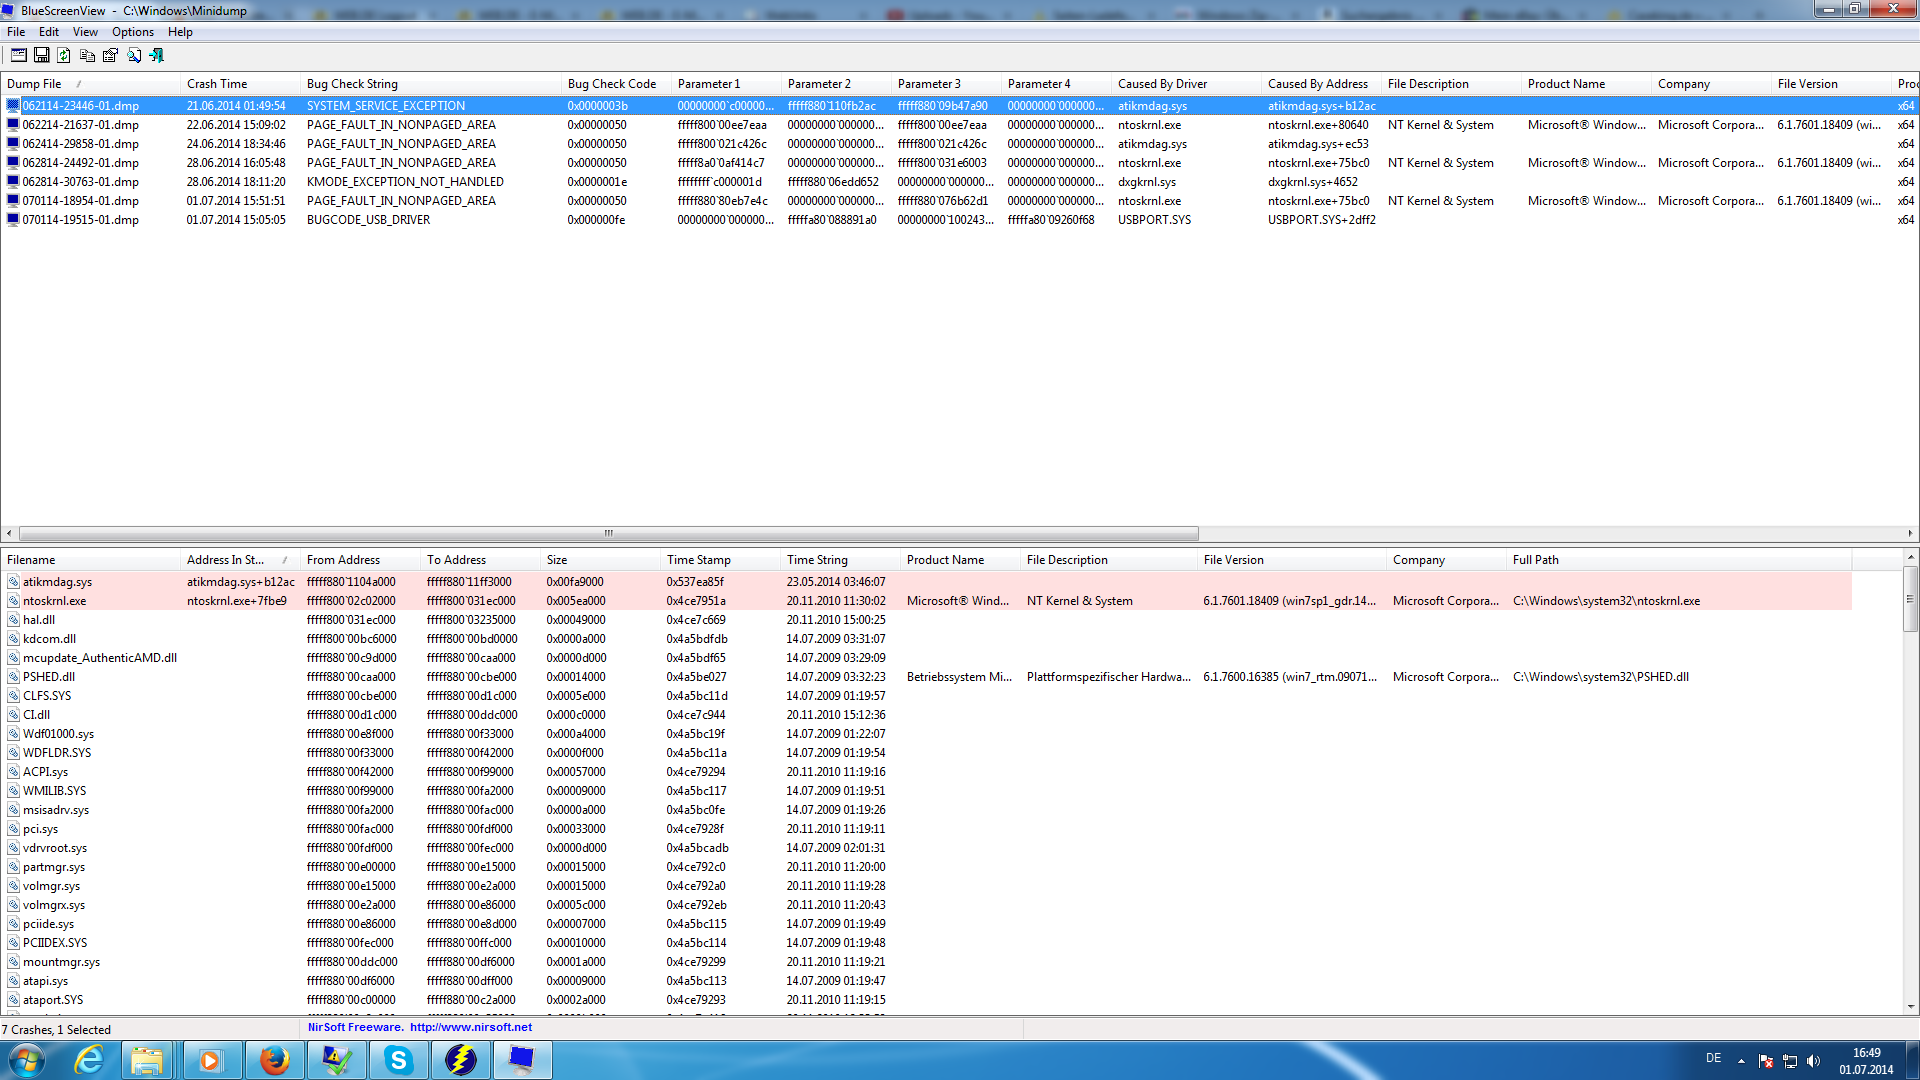Click the Exit door toolbar icon
The image size is (1920, 1080).
pos(157,56)
